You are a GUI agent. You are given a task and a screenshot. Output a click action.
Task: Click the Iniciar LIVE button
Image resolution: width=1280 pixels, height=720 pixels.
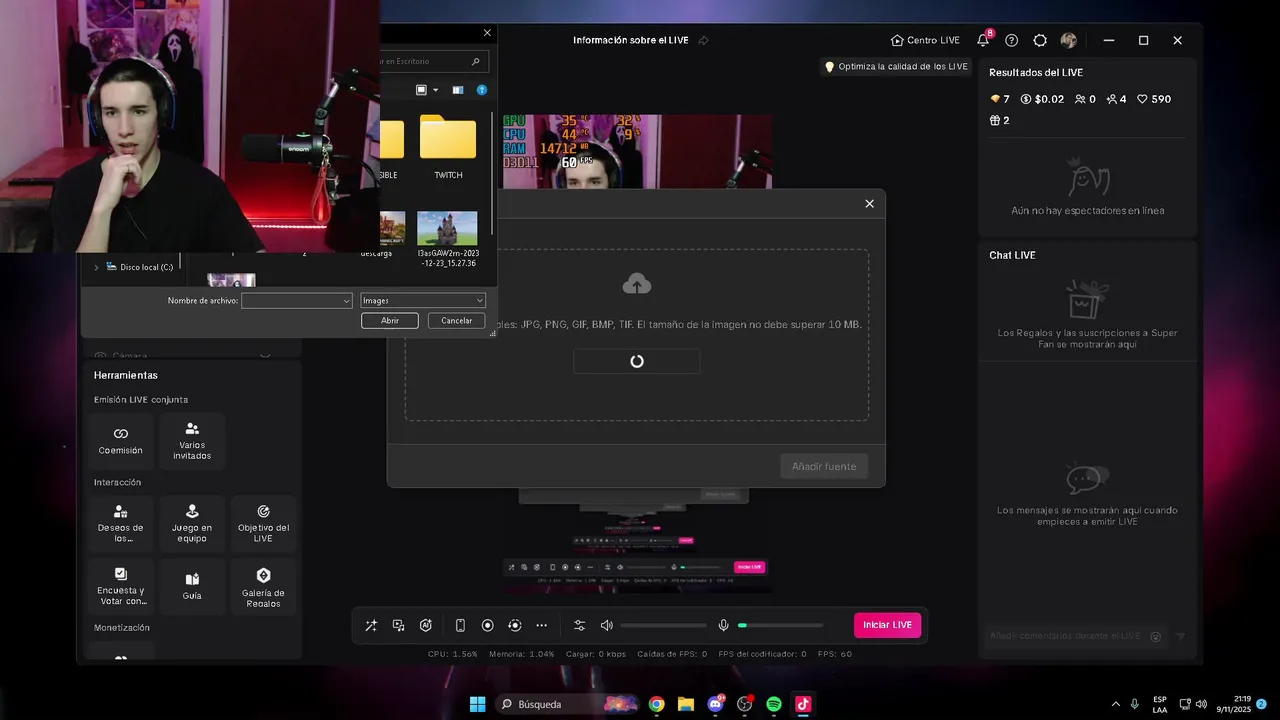[887, 625]
